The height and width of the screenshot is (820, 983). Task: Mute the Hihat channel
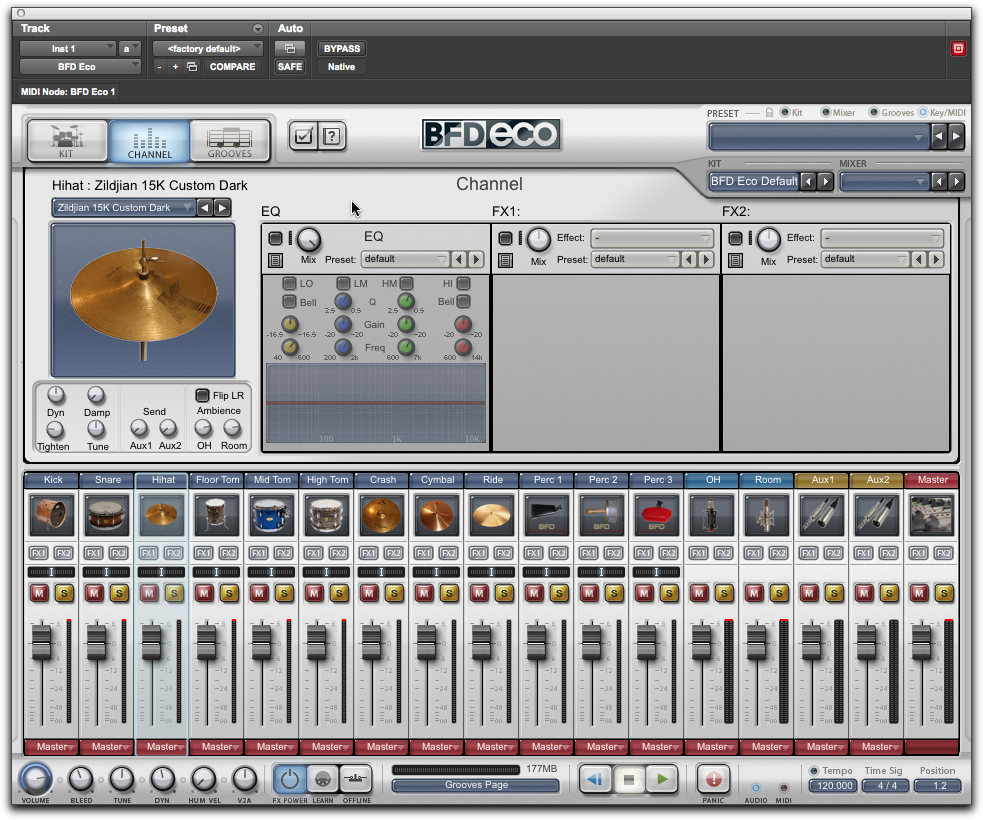click(x=148, y=592)
